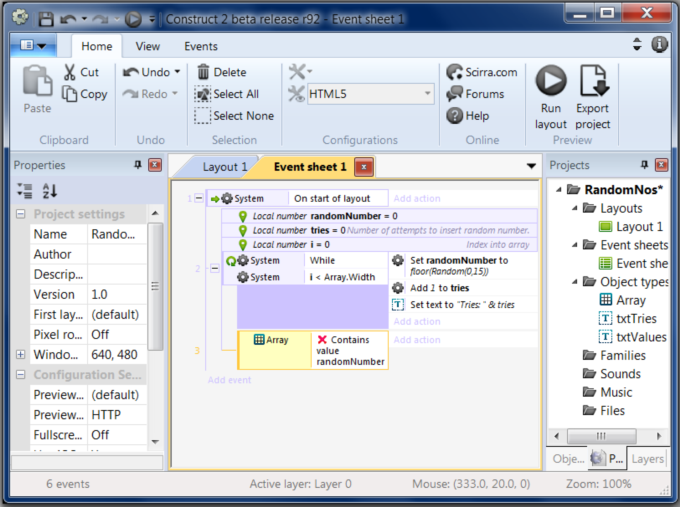Click the Cut scissors button

coord(82,72)
